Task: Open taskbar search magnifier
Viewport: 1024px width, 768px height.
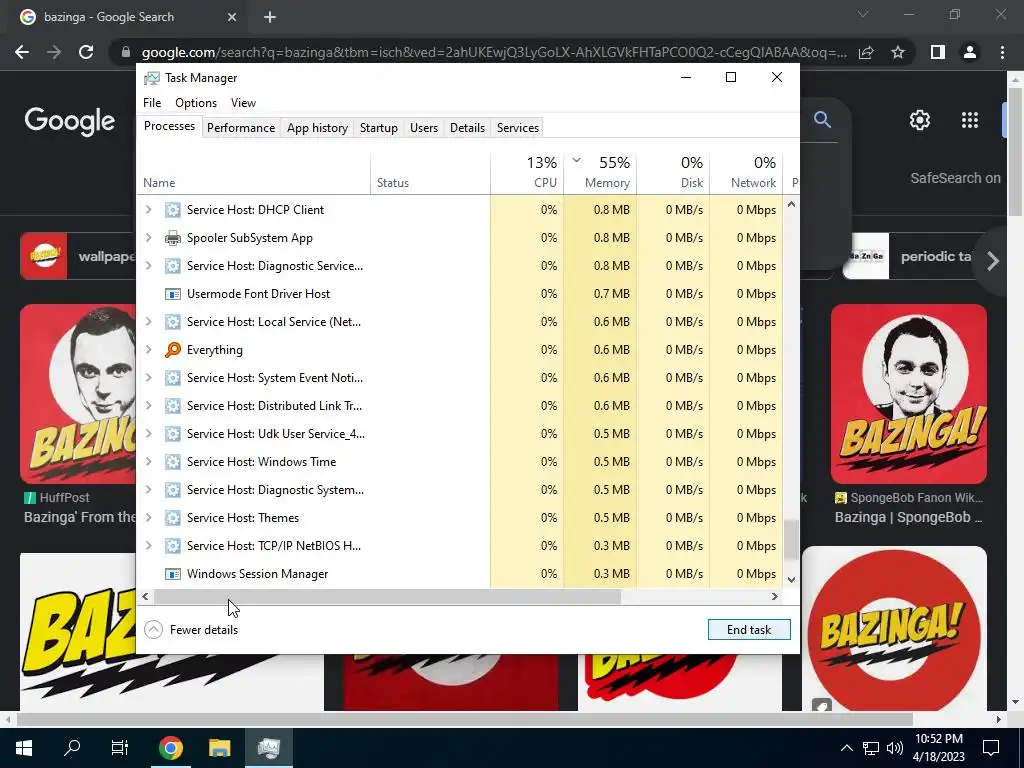Action: pos(72,747)
